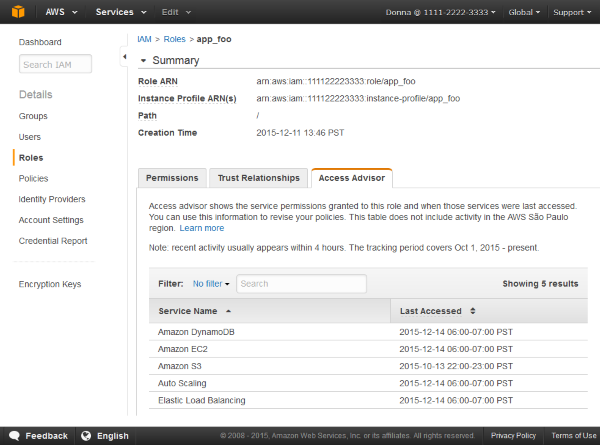Click the AWS orange cube logo
Screen dimensions: 600x445
[x=18, y=12]
